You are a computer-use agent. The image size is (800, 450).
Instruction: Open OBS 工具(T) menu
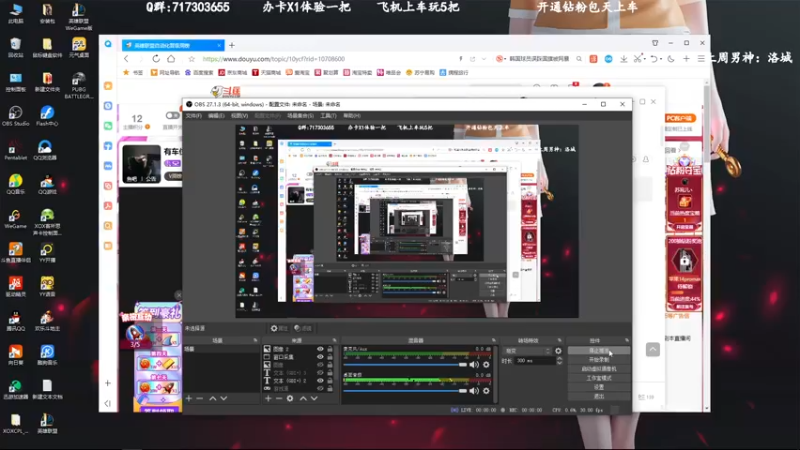click(x=328, y=116)
